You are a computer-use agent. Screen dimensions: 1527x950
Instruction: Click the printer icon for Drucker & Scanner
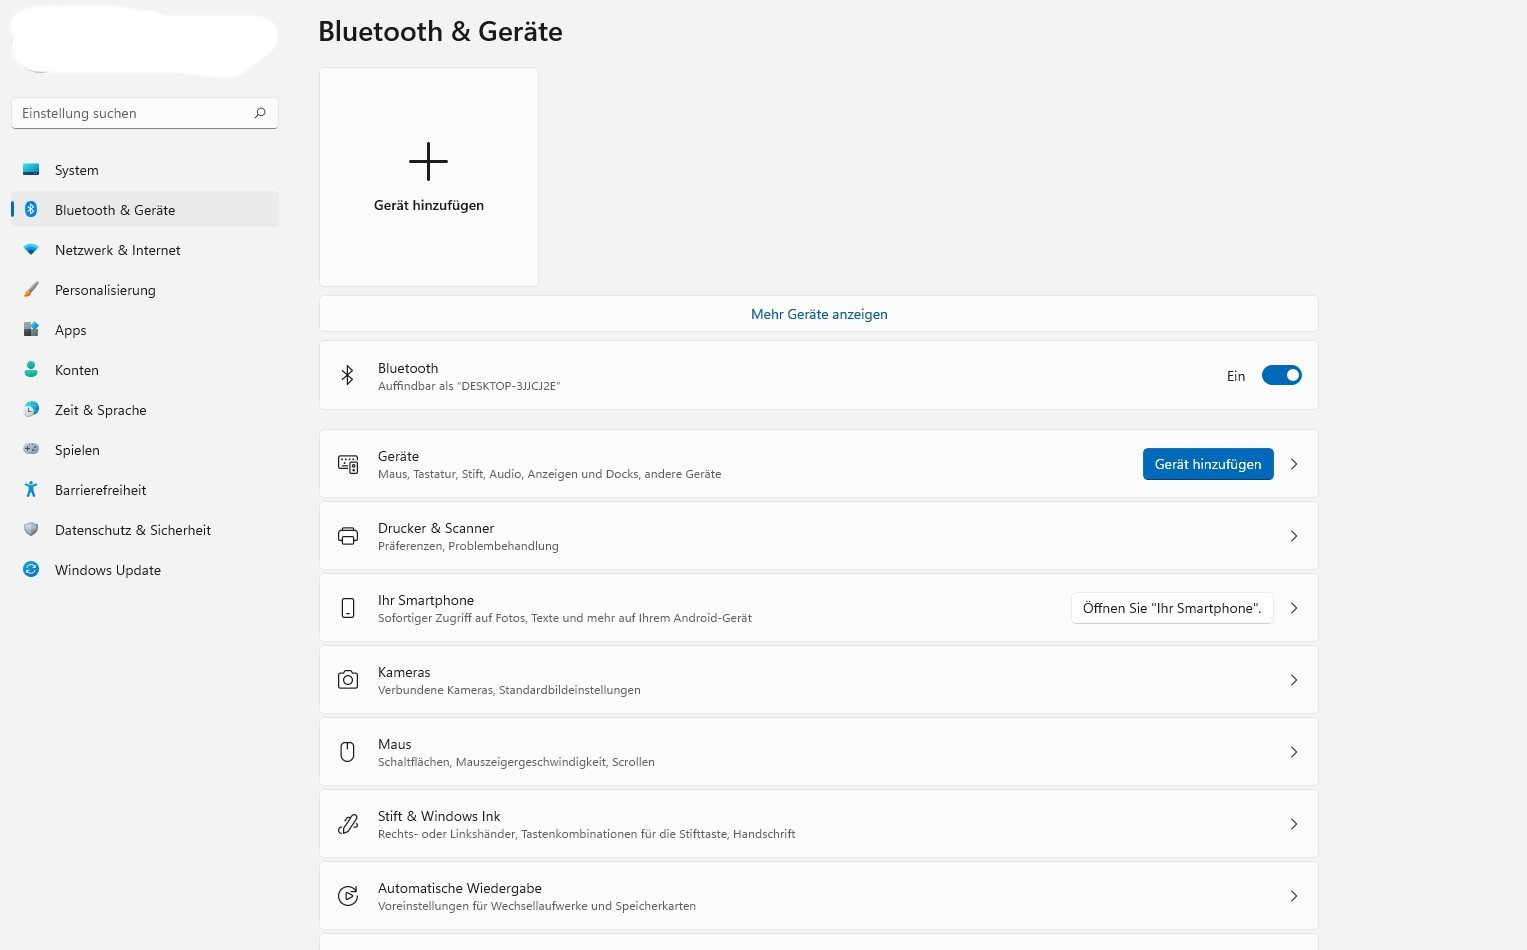pyautogui.click(x=347, y=536)
